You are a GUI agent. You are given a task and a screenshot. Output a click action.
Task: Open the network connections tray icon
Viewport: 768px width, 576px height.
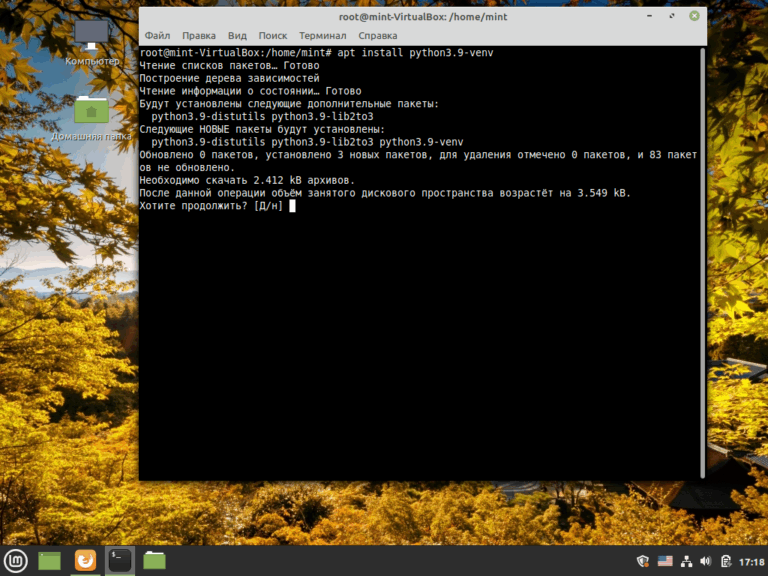pos(687,561)
